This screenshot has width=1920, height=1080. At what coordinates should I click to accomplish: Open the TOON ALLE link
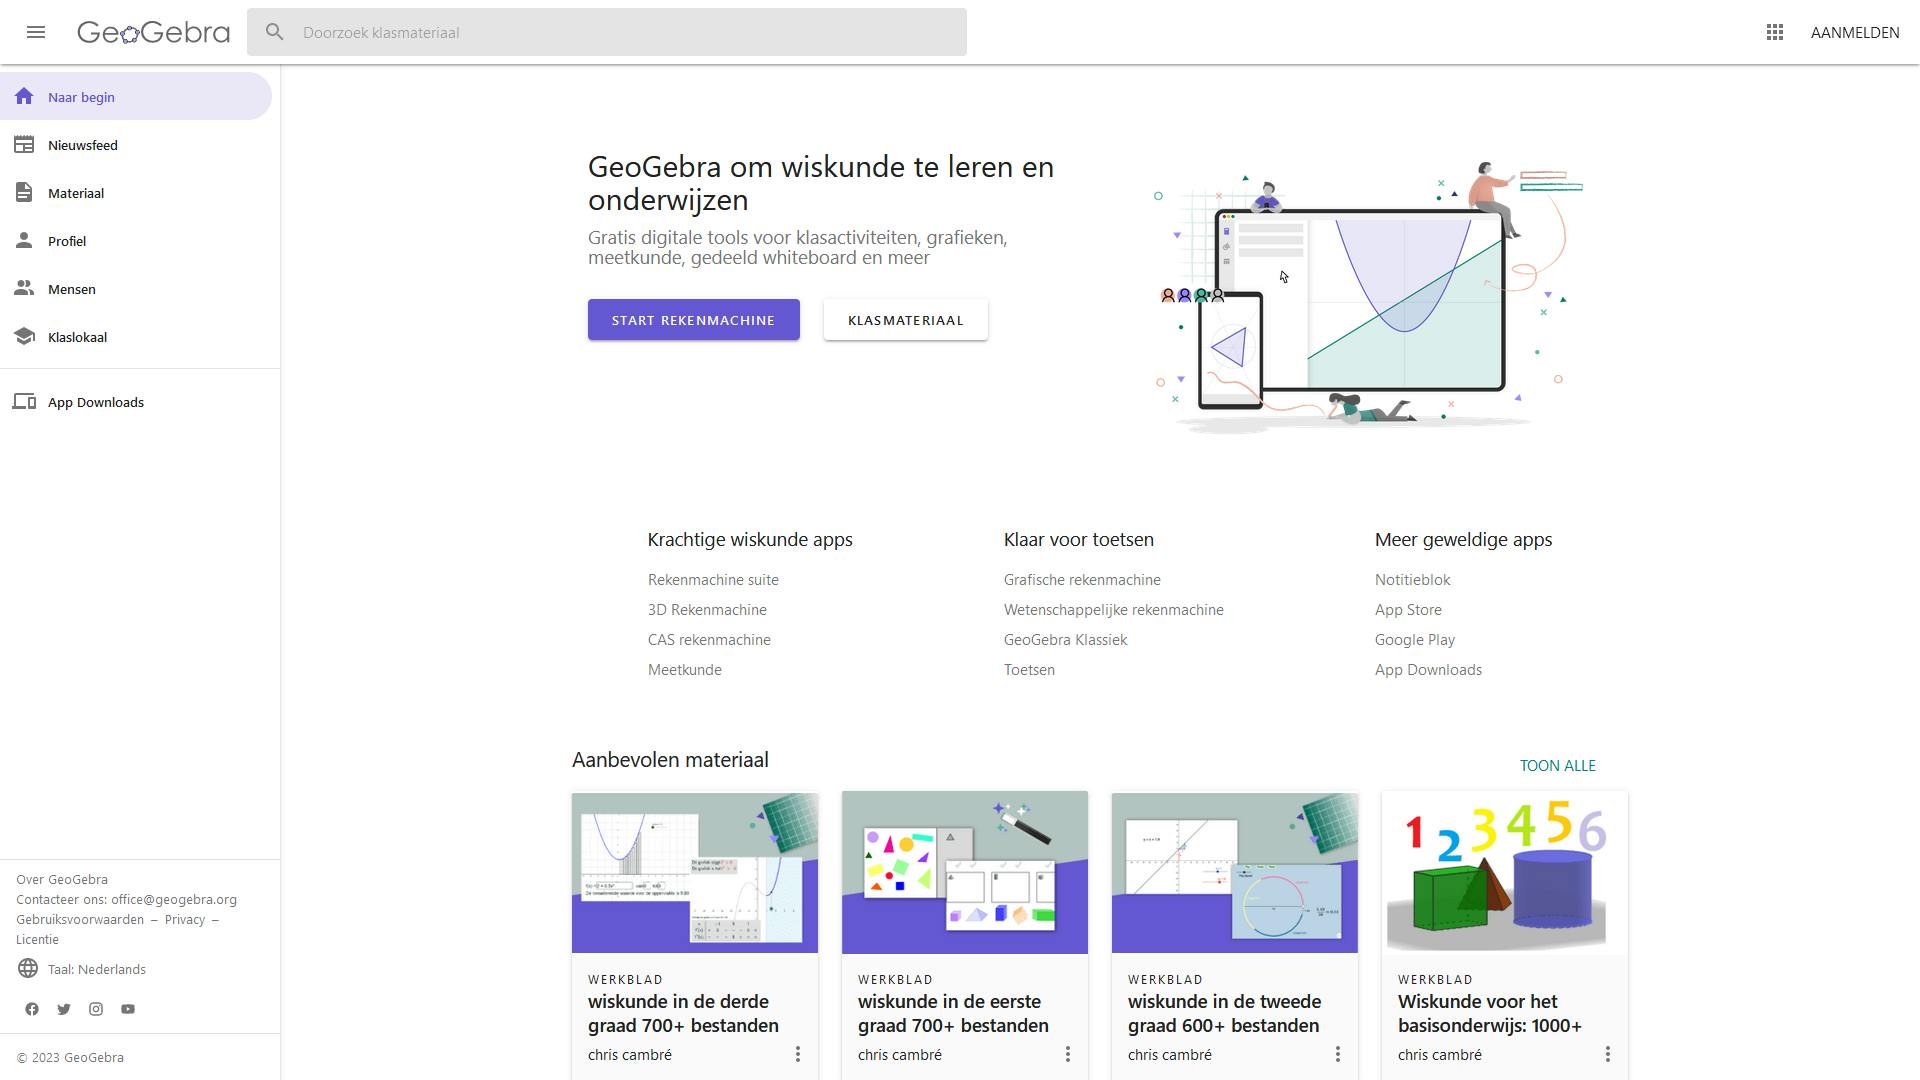(1557, 765)
